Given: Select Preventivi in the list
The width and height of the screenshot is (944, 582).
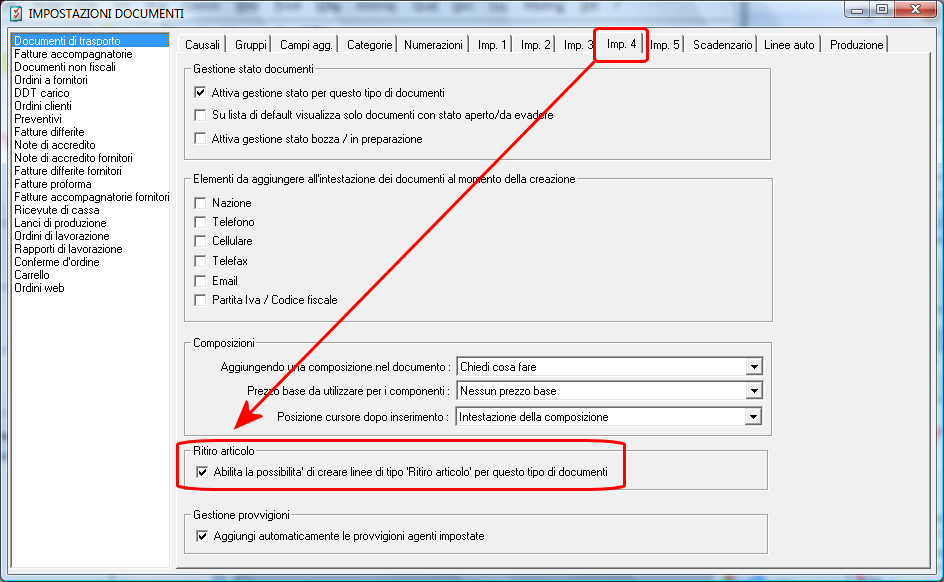Looking at the screenshot, I should coord(90,119).
